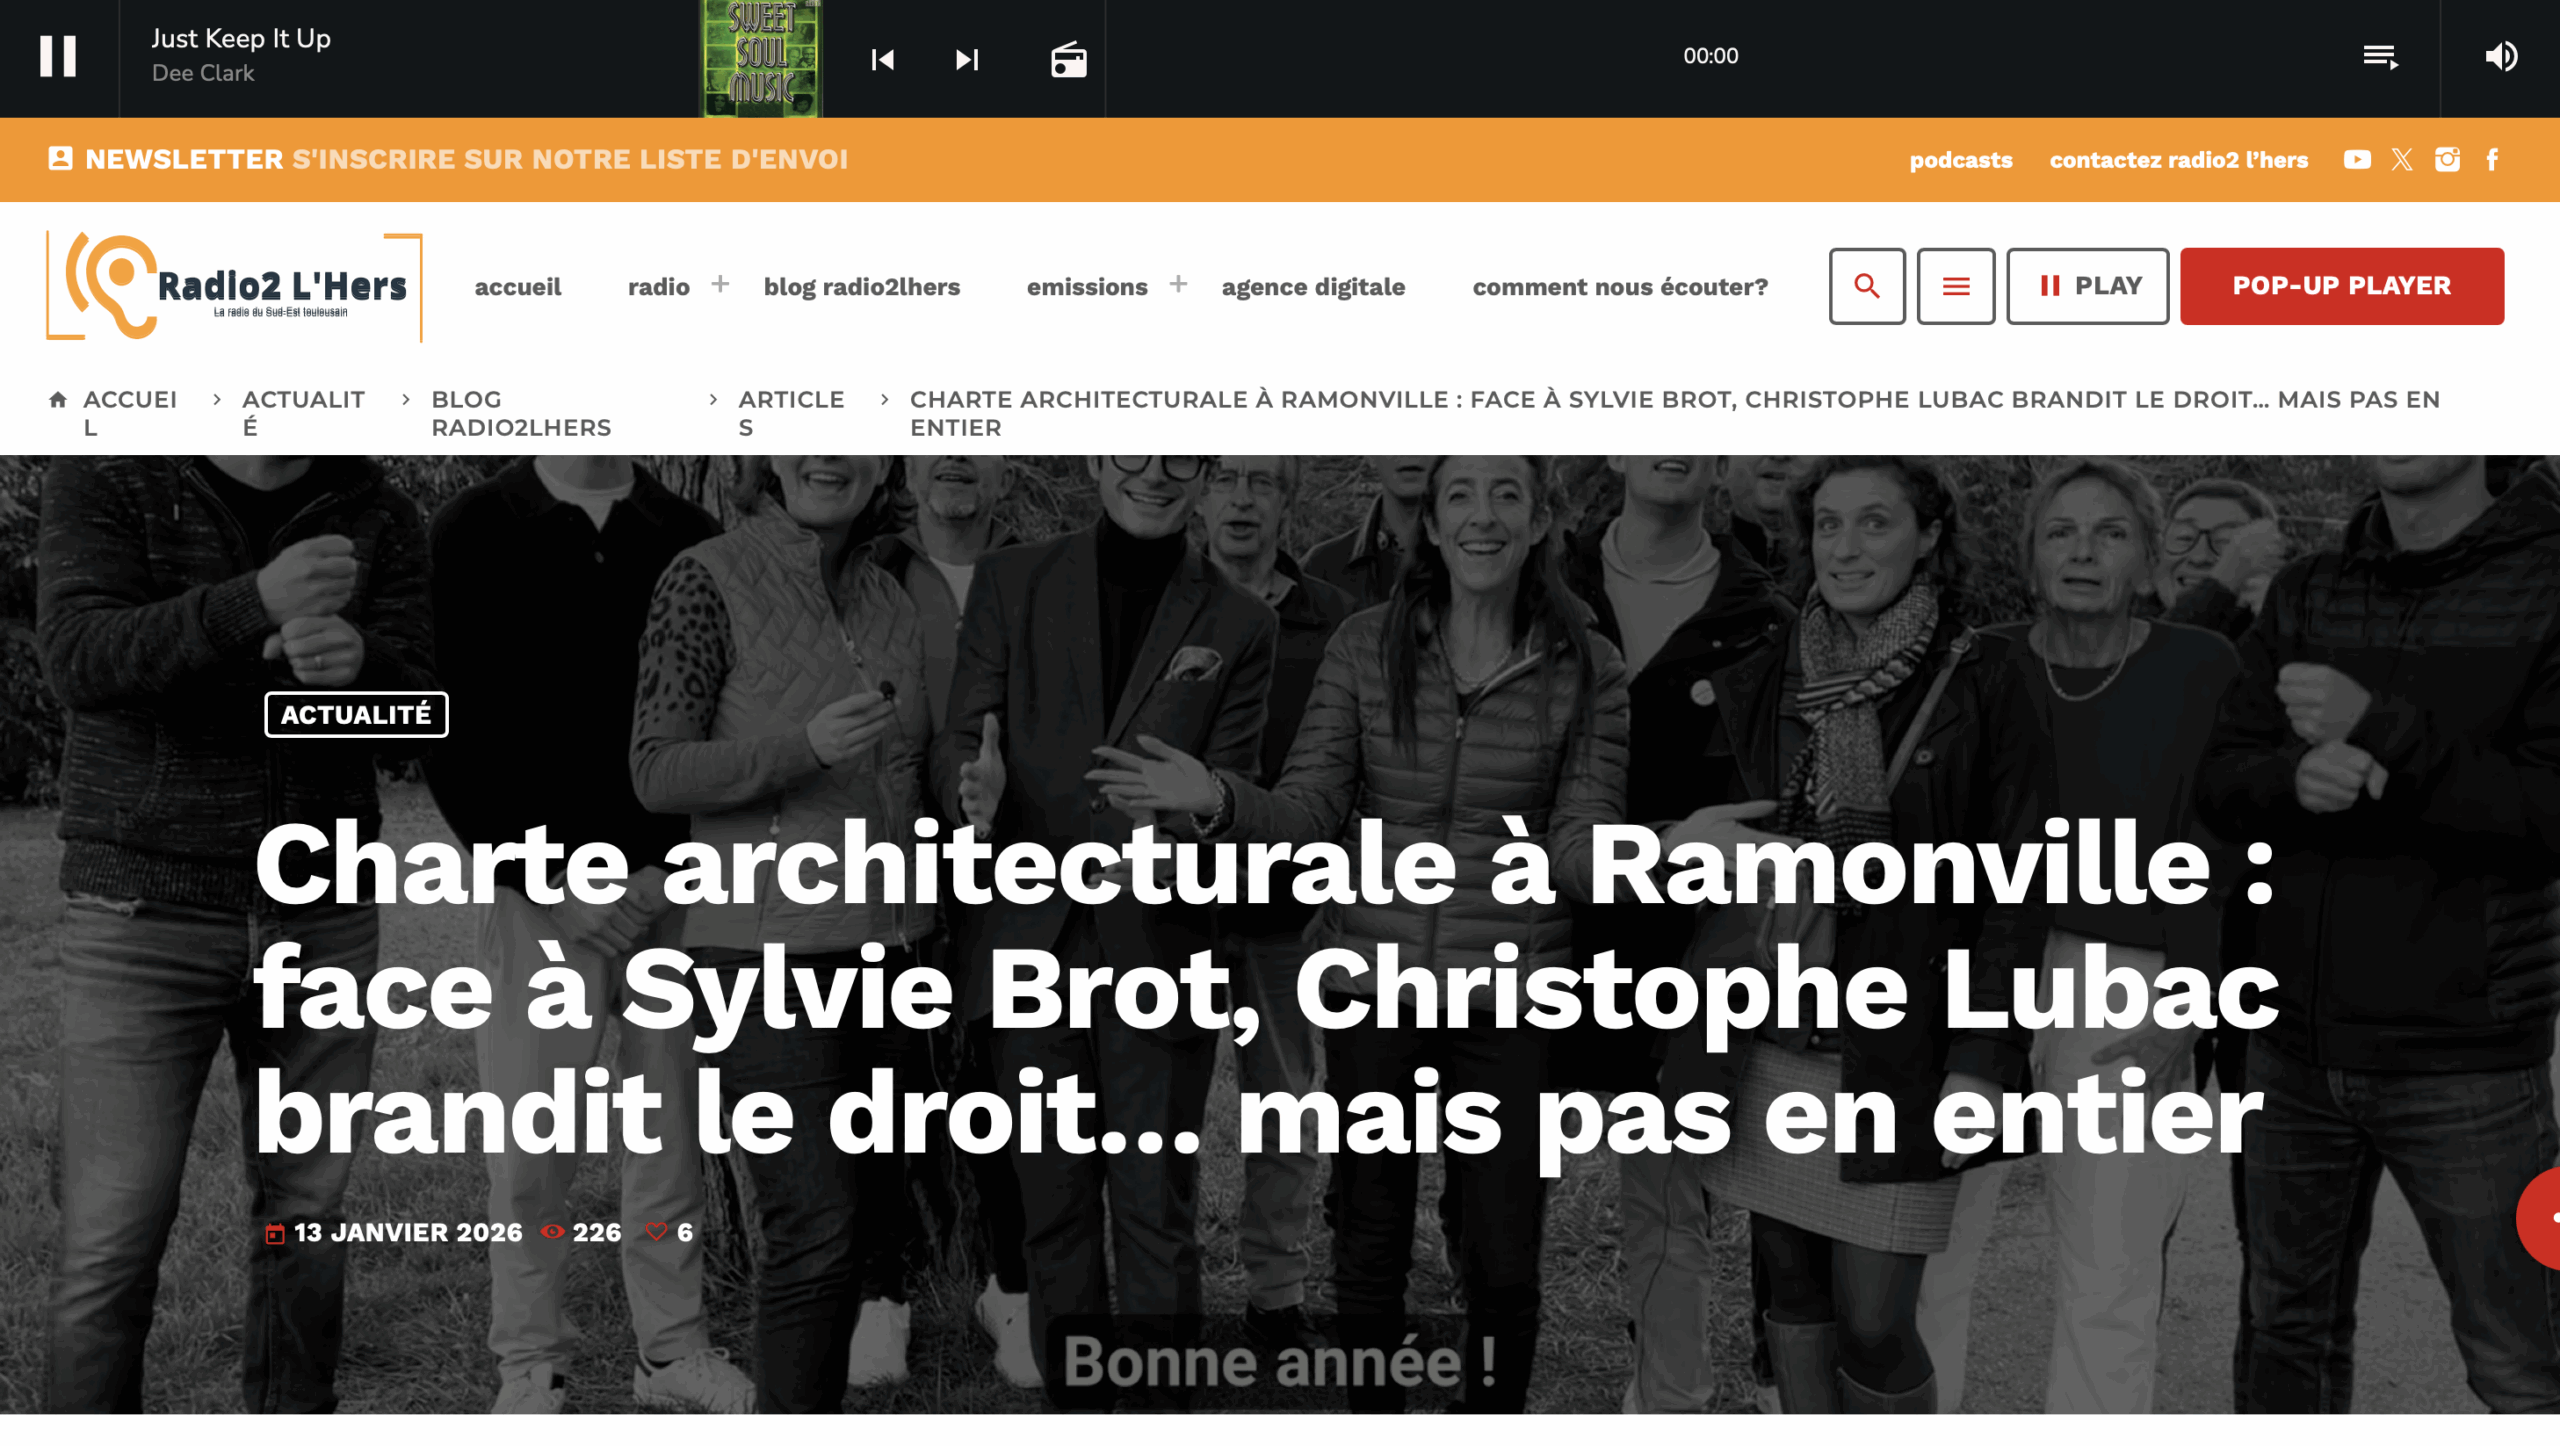
Task: Open the X (Twitter) profile icon
Action: pyautogui.click(x=2402, y=160)
